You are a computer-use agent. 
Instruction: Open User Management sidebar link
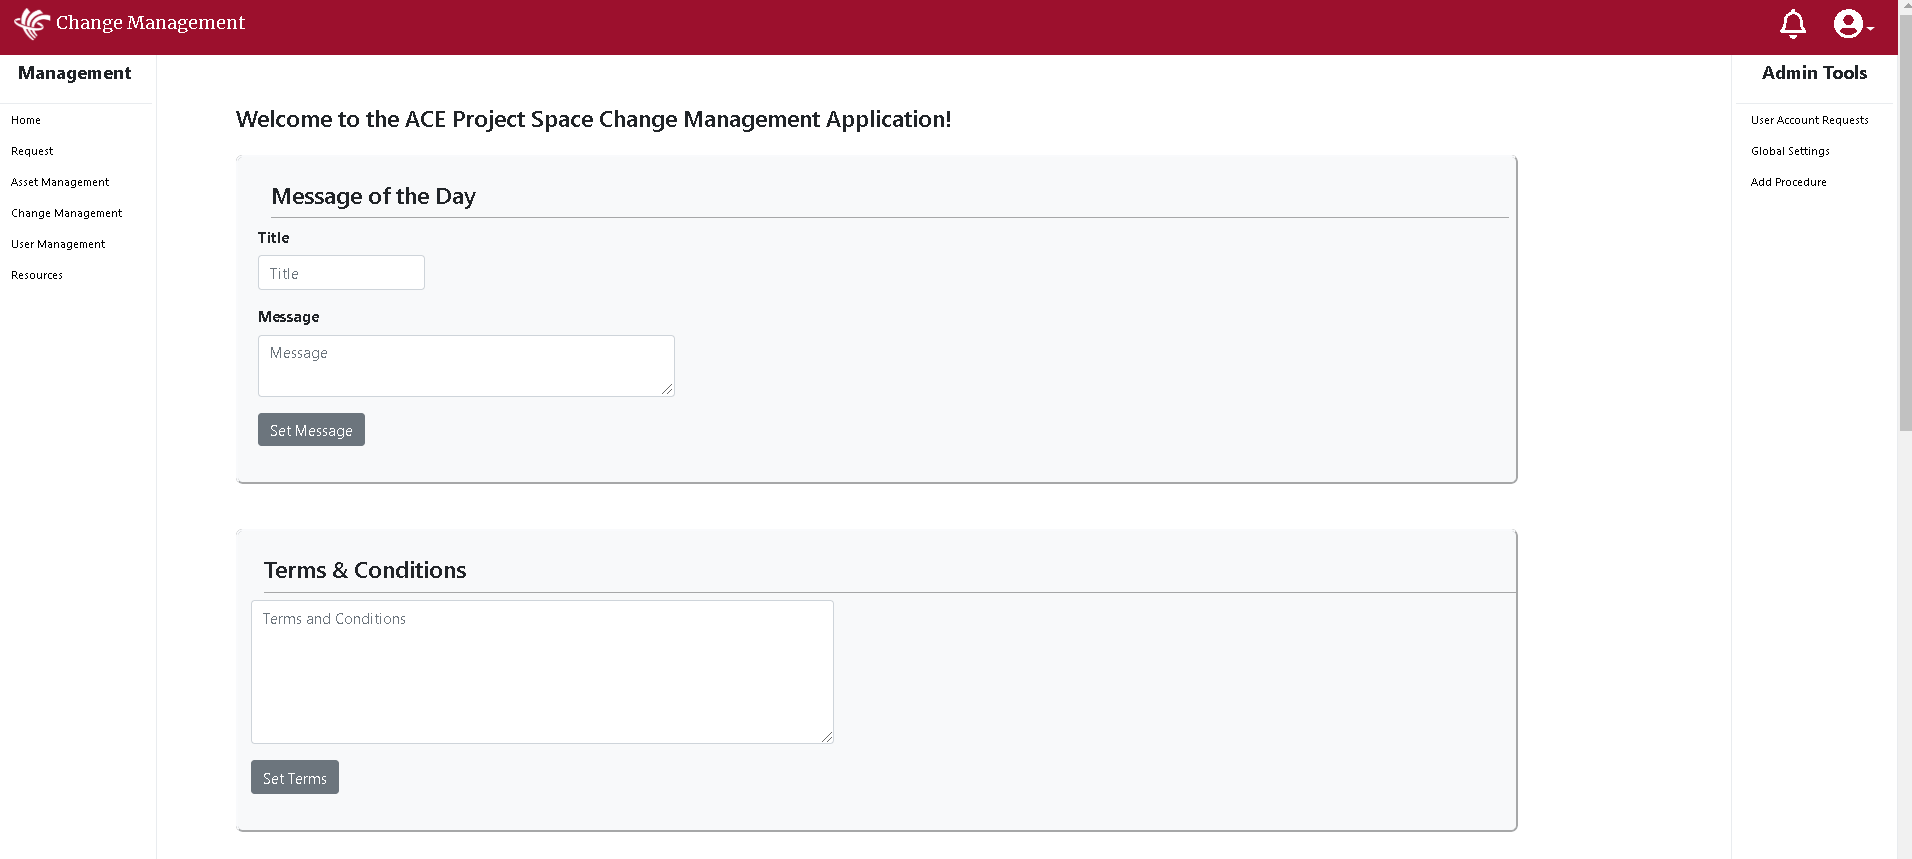[58, 244]
